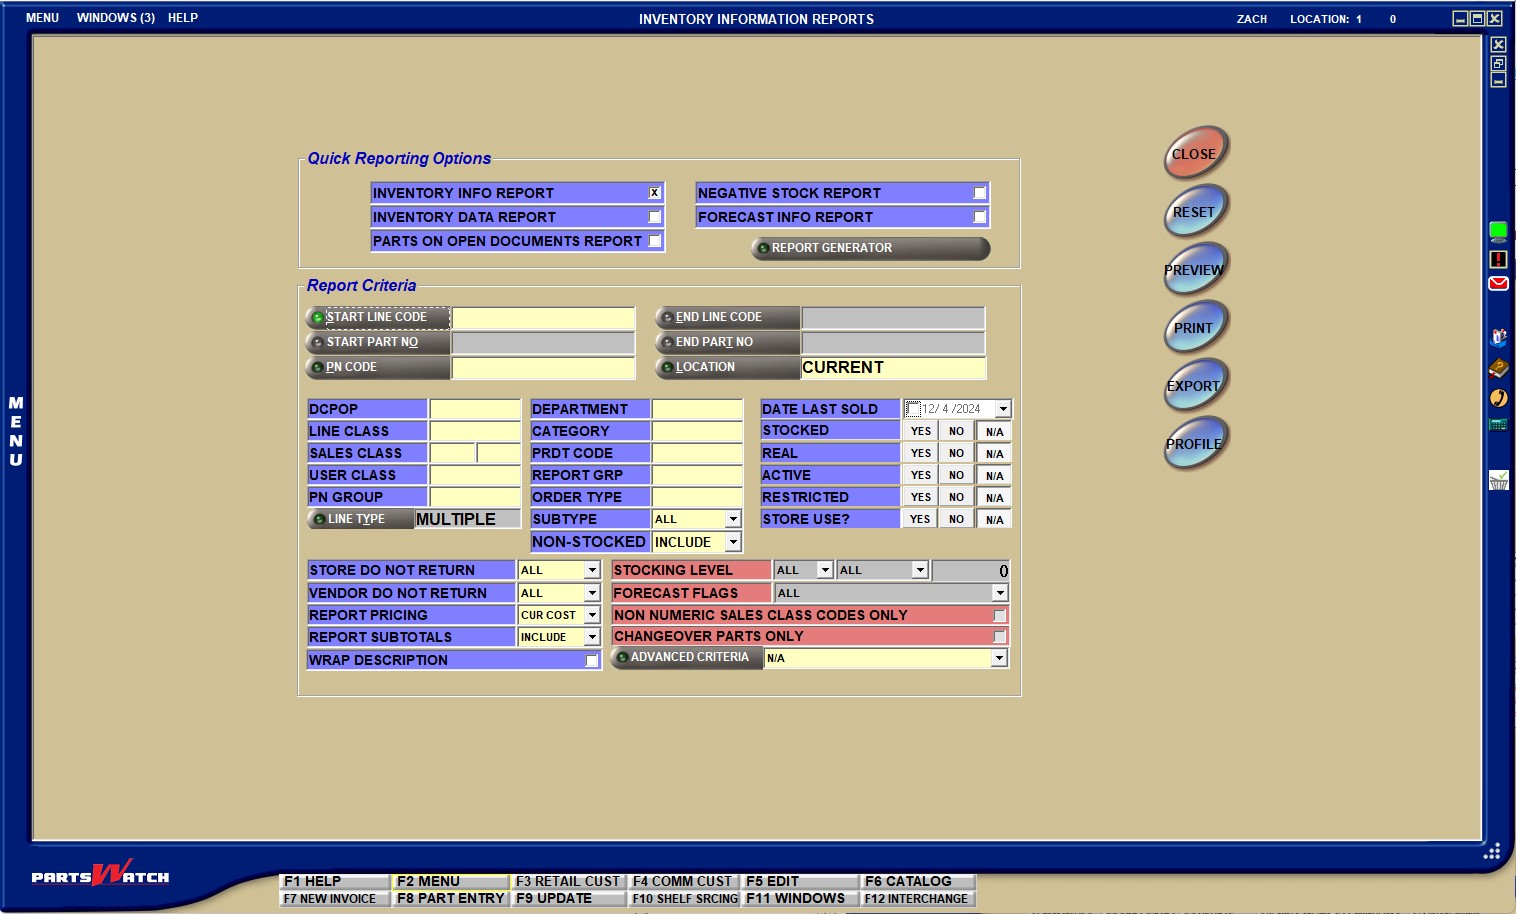Uncheck the Inventory Info Report checkbox

point(654,193)
